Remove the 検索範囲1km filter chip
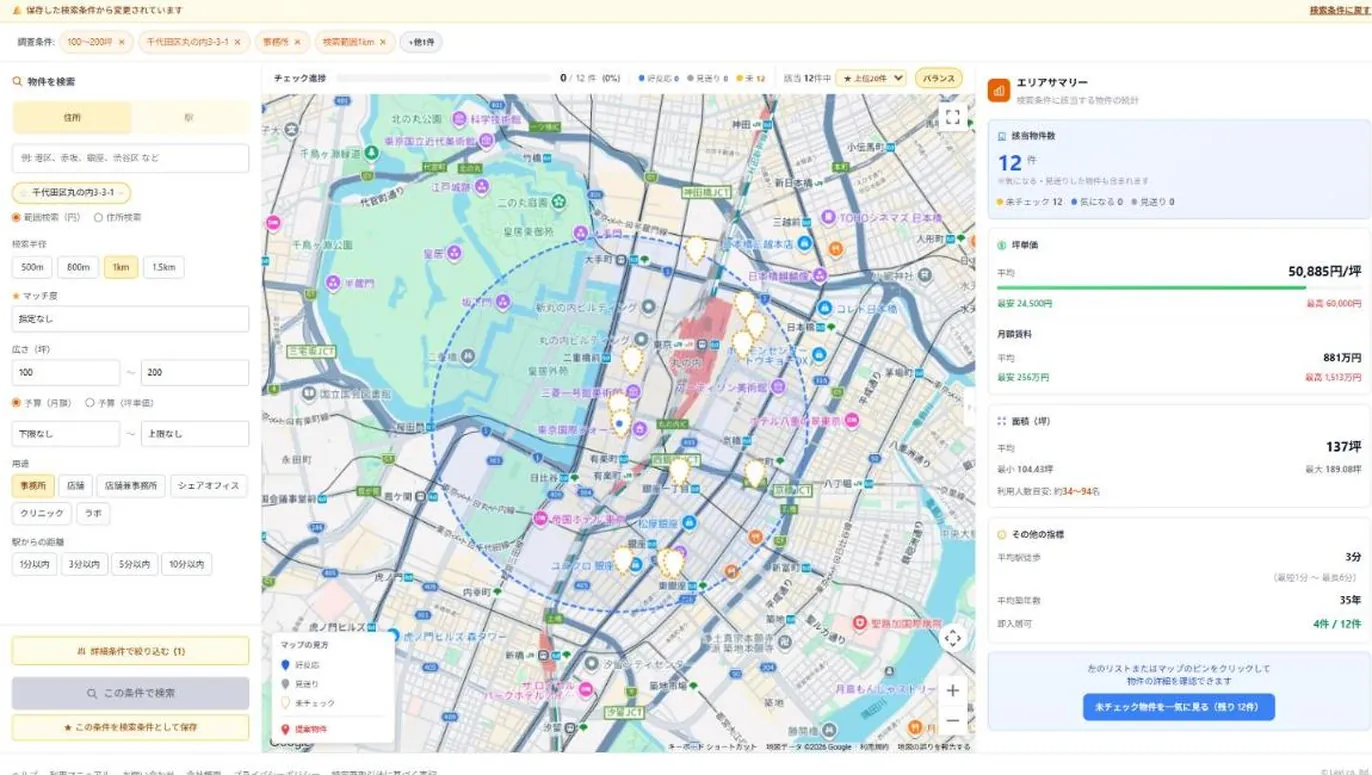Image resolution: width=1372 pixels, height=775 pixels. [384, 42]
